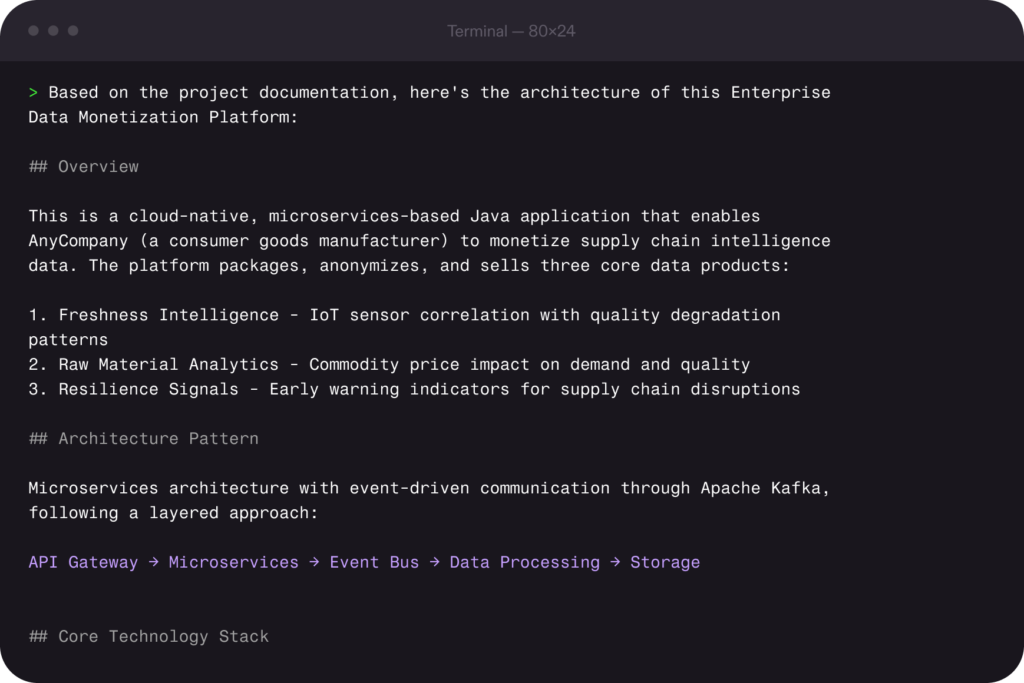This screenshot has width=1024, height=683.
Task: Select the Storage link in the flow
Action: [x=665, y=562]
